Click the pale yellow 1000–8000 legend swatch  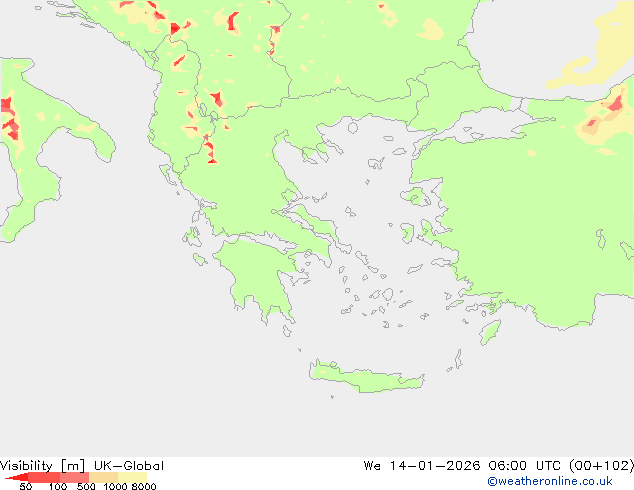[132, 477]
